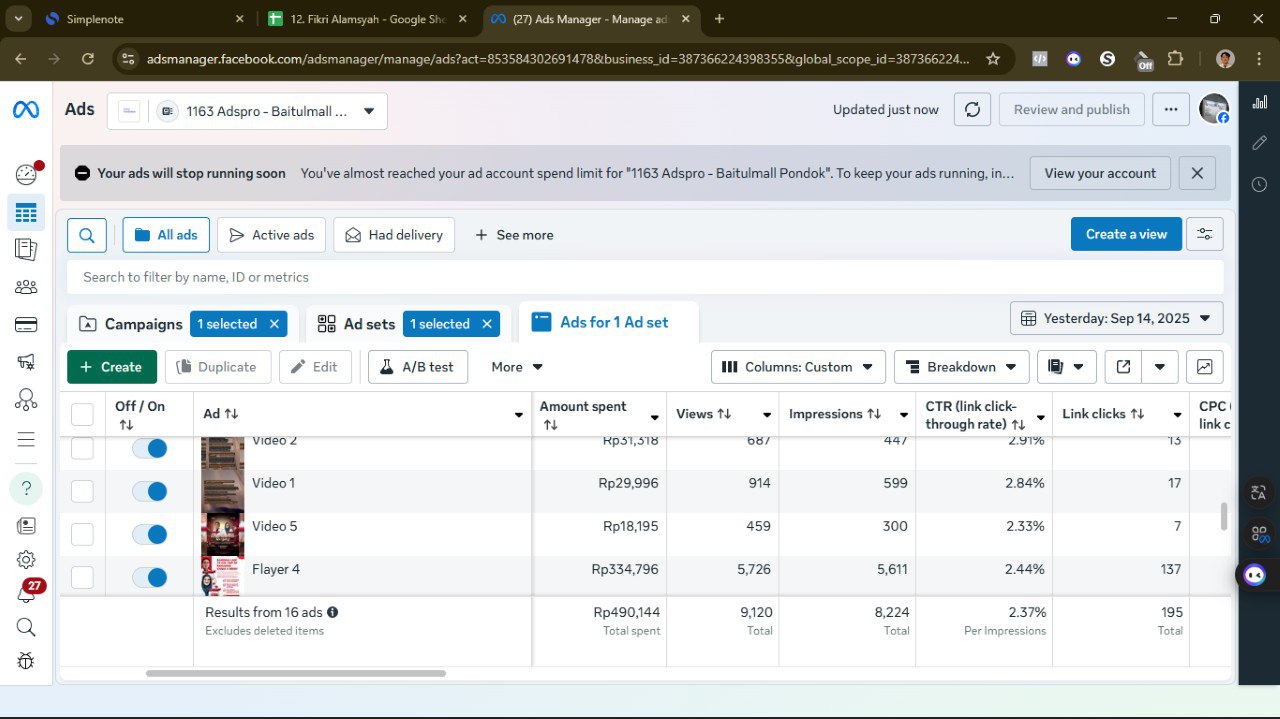Image resolution: width=1280 pixels, height=719 pixels.
Task: Click the export table data icon
Action: pos(1123,367)
